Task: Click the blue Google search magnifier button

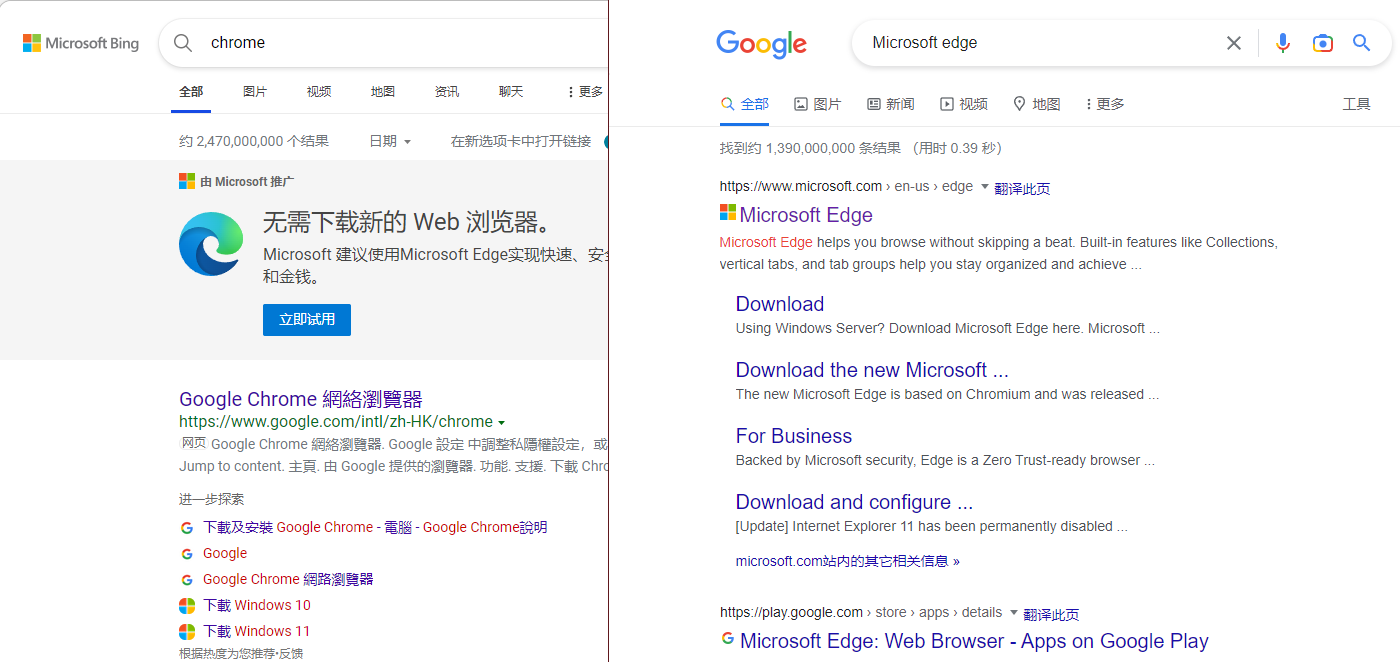Action: point(1361,43)
